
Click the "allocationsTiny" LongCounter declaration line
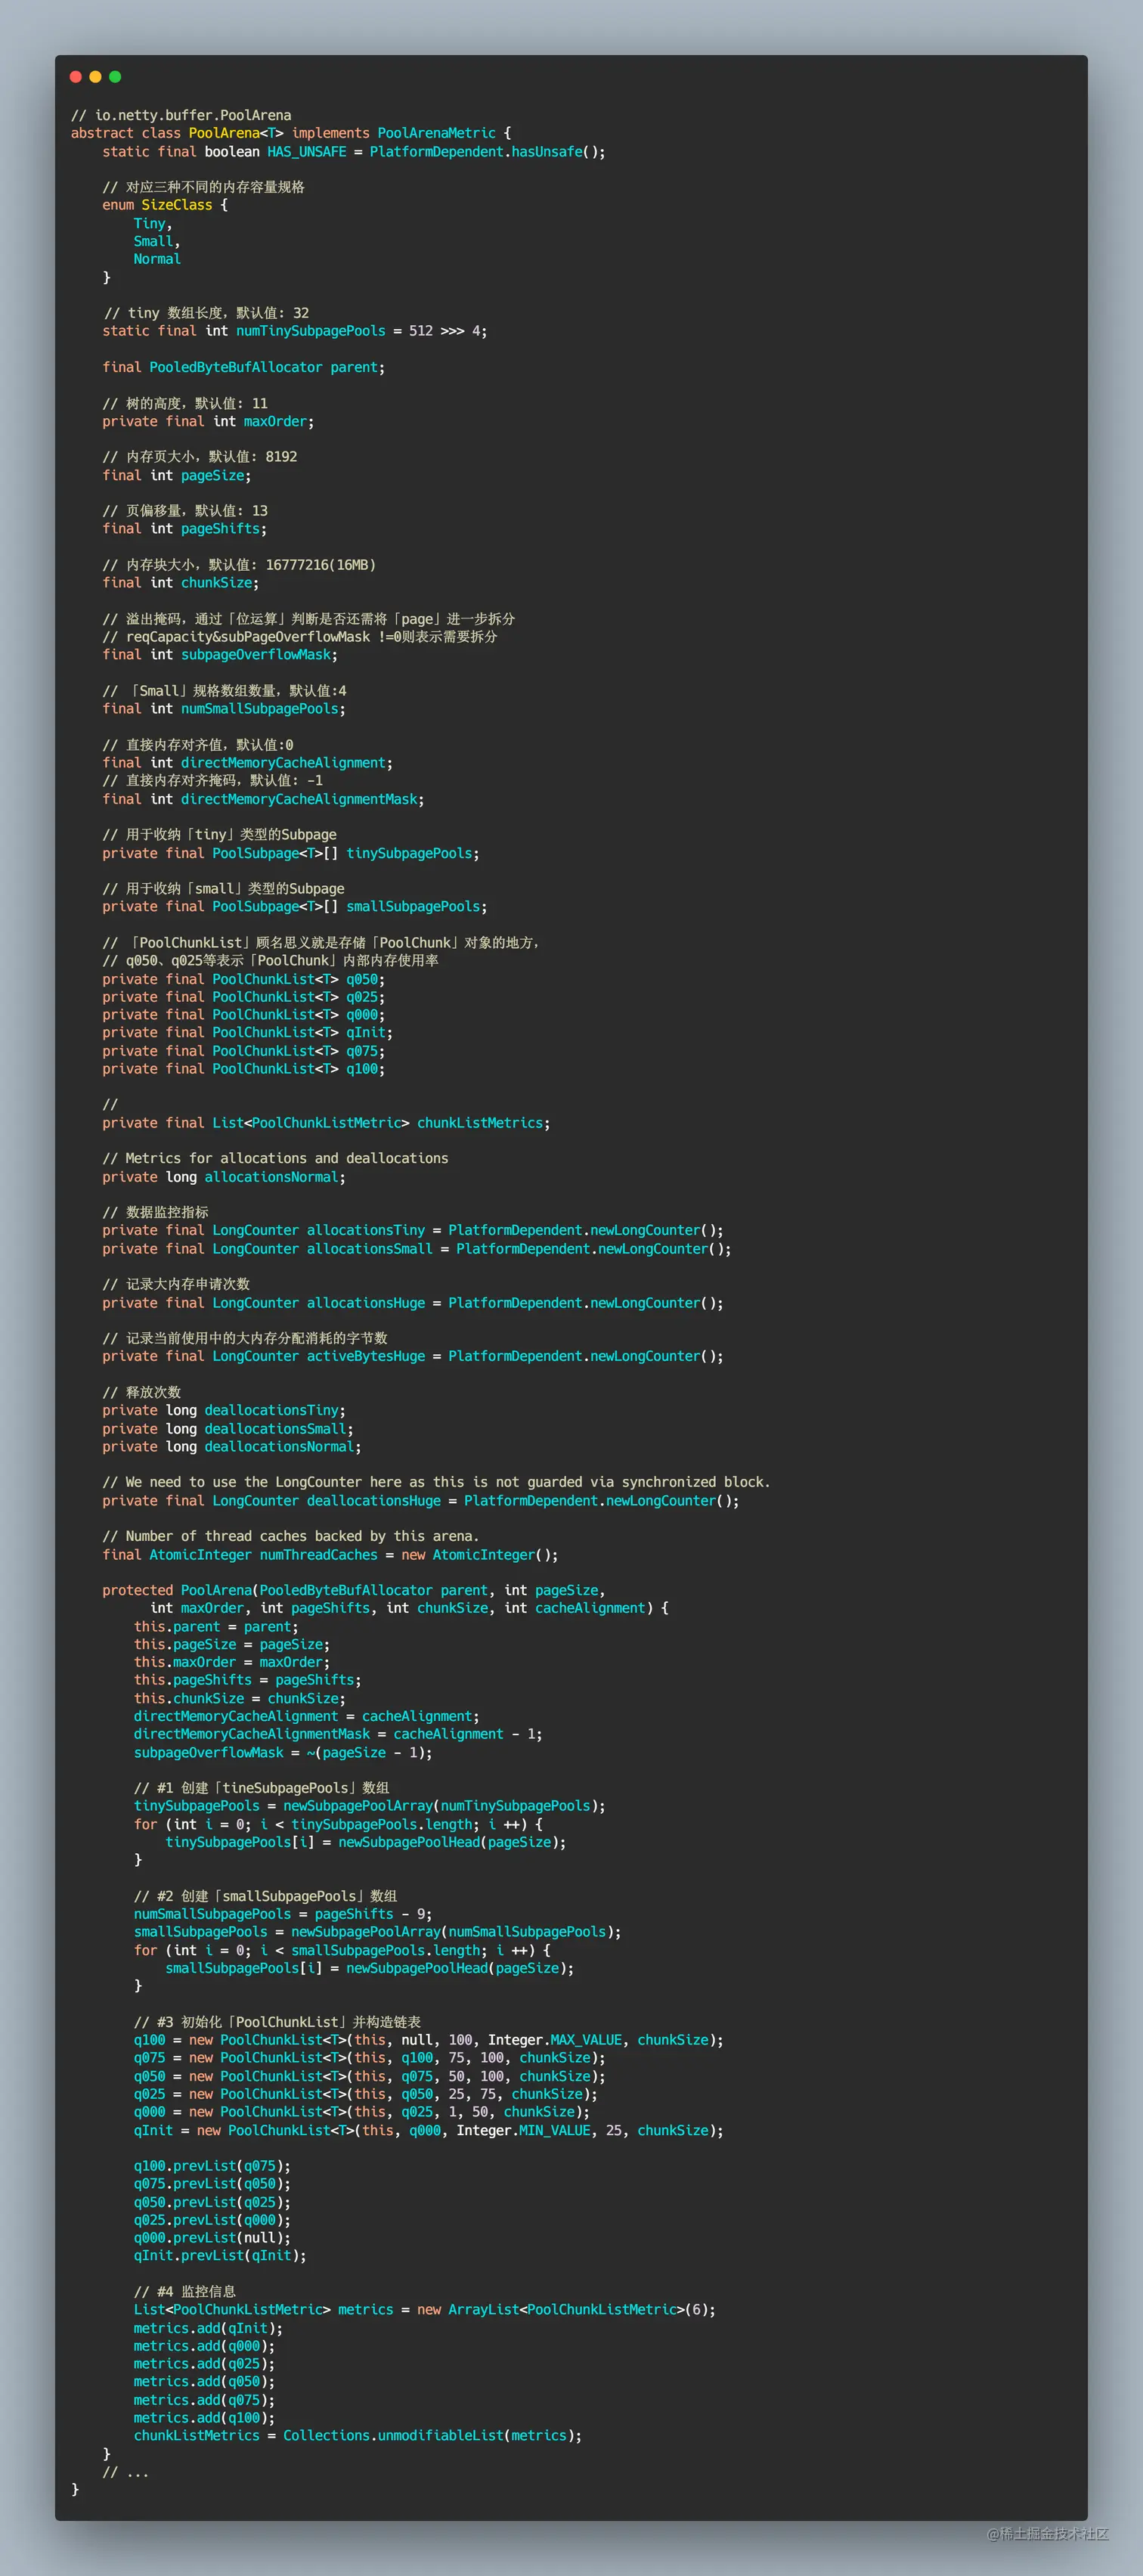tap(413, 1230)
